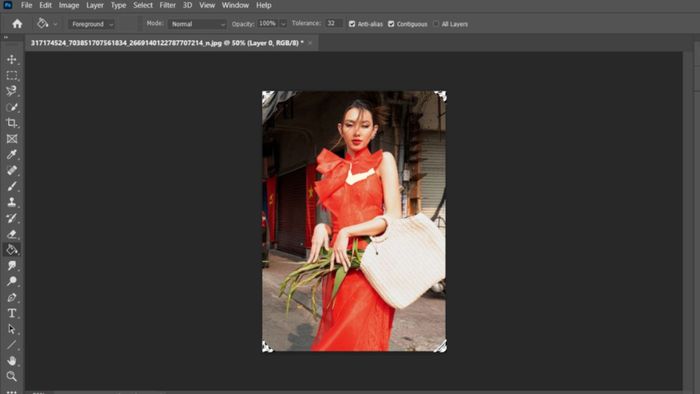This screenshot has height=394, width=700.
Task: Click the Tolerance 32 input field
Action: [x=334, y=23]
